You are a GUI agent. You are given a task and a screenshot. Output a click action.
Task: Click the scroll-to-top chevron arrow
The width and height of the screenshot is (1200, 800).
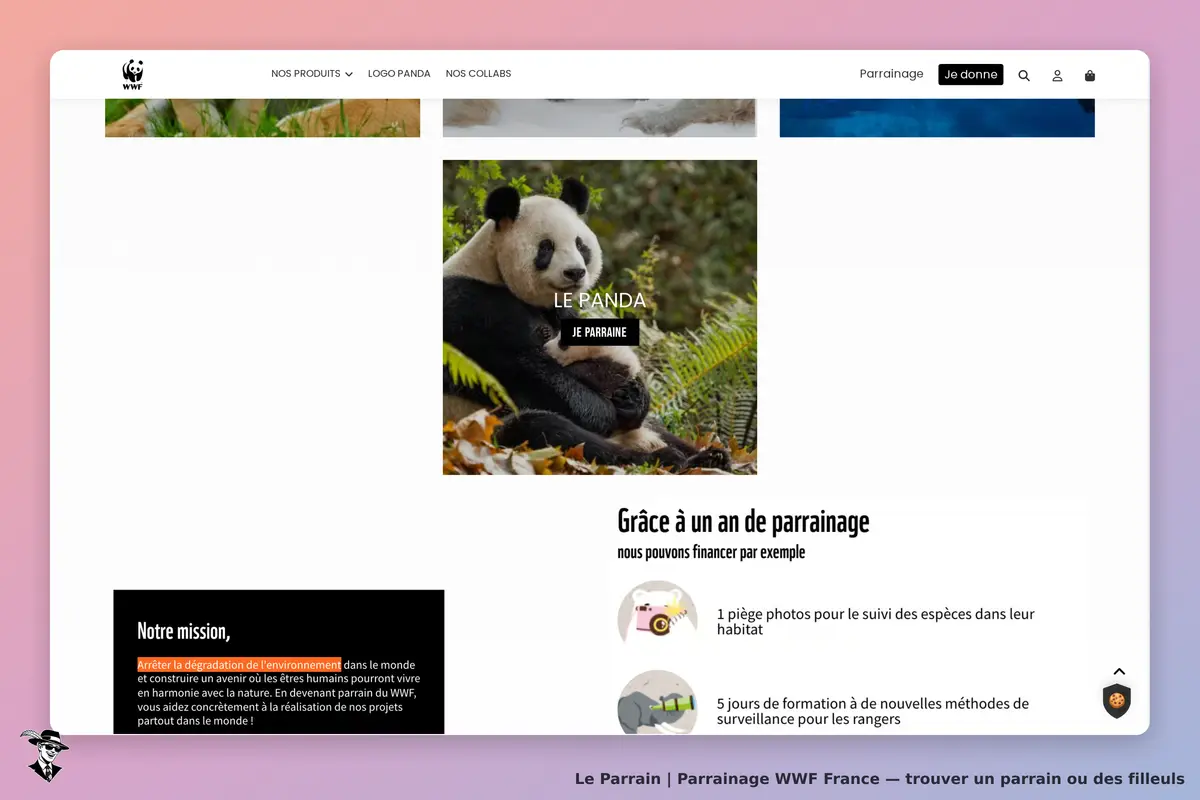coord(1120,671)
